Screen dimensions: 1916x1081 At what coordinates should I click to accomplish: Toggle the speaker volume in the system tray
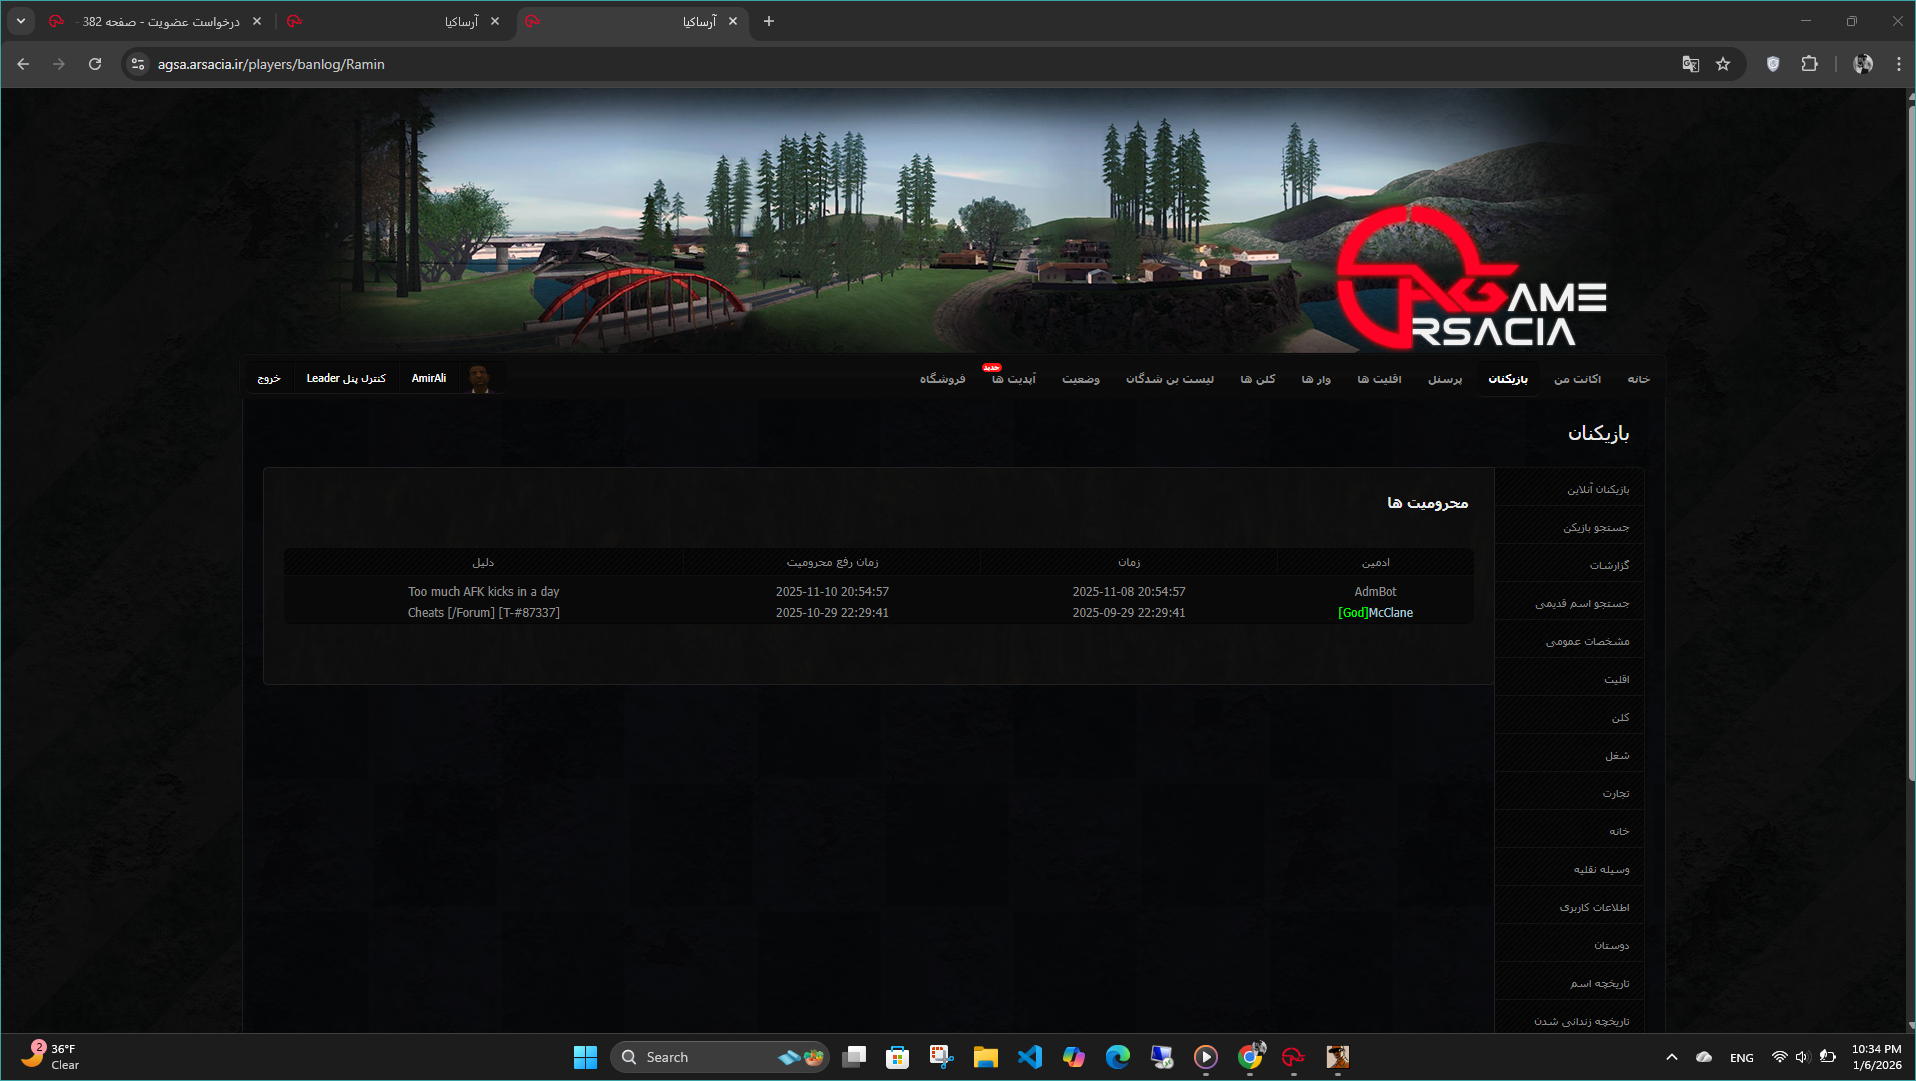[x=1802, y=1057]
